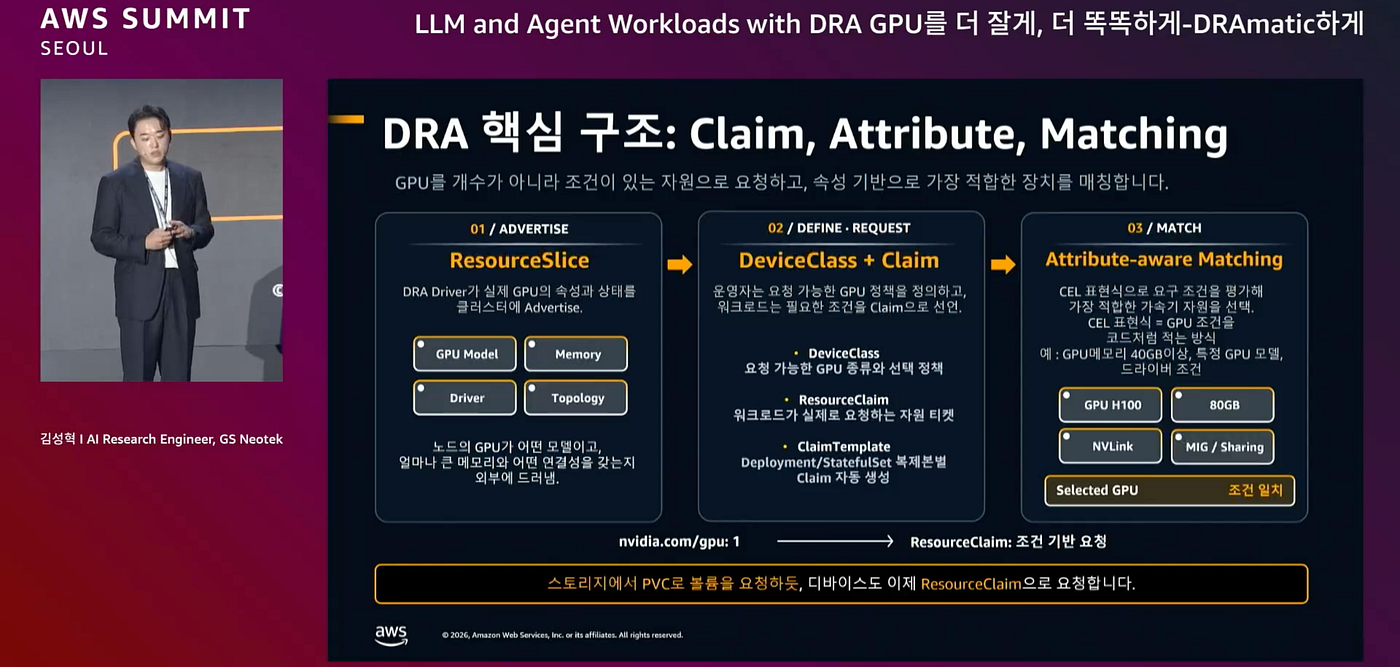Click the '01 / ADVERTISE' label
Screen dimensions: 1400x667
(519, 229)
